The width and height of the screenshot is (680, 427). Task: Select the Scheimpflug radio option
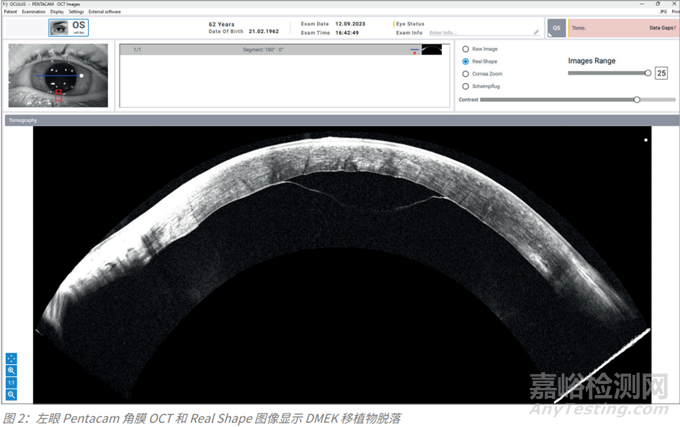[466, 86]
